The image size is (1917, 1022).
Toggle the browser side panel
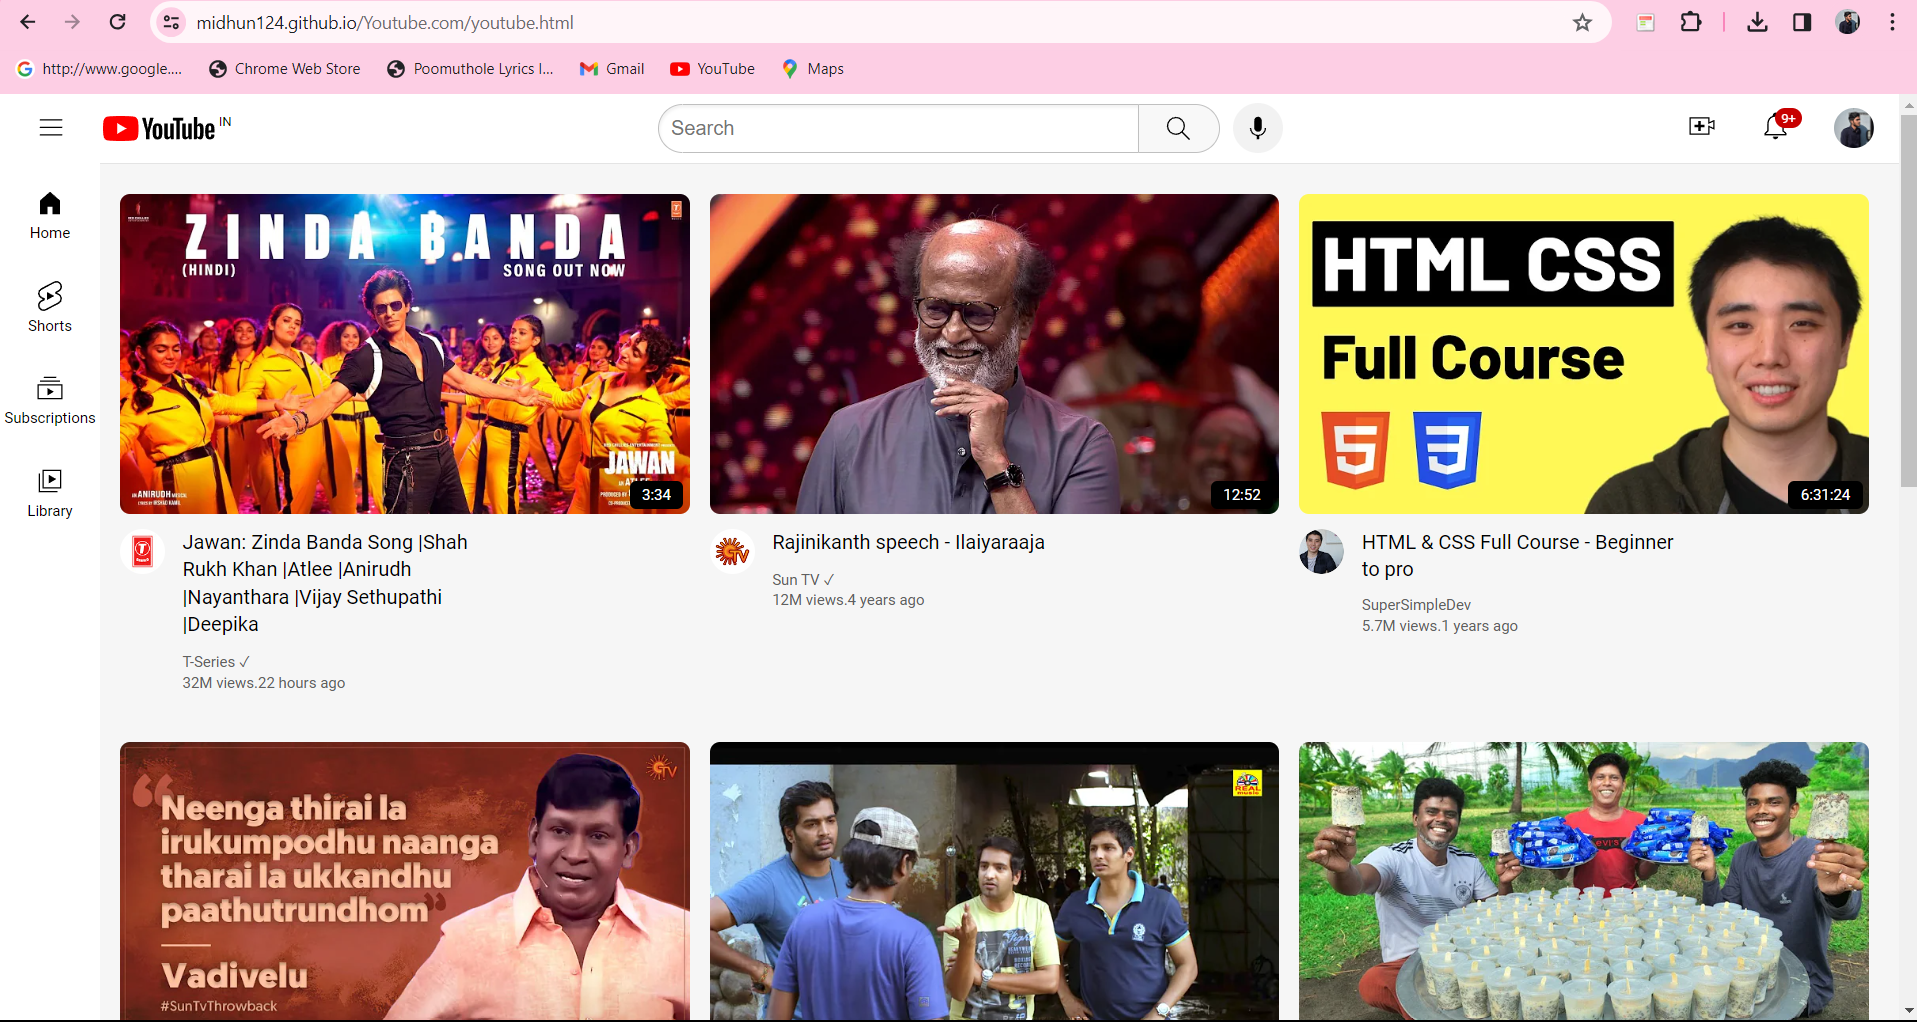pos(1802,22)
